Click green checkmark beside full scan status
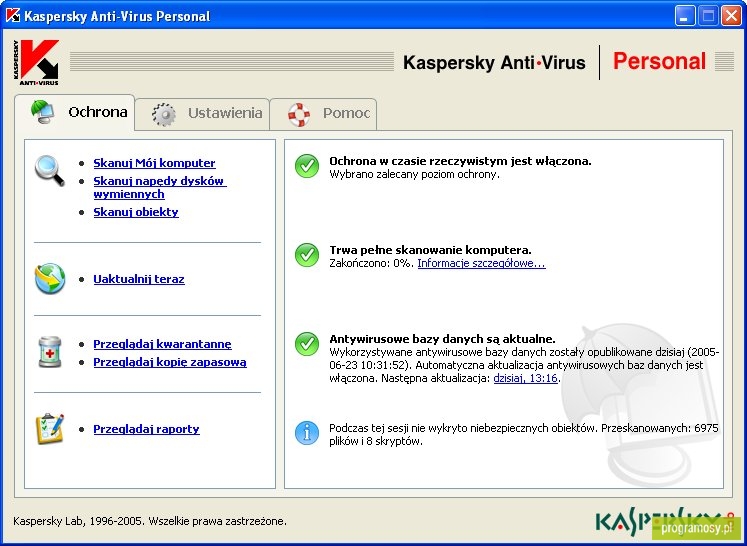 click(x=307, y=255)
